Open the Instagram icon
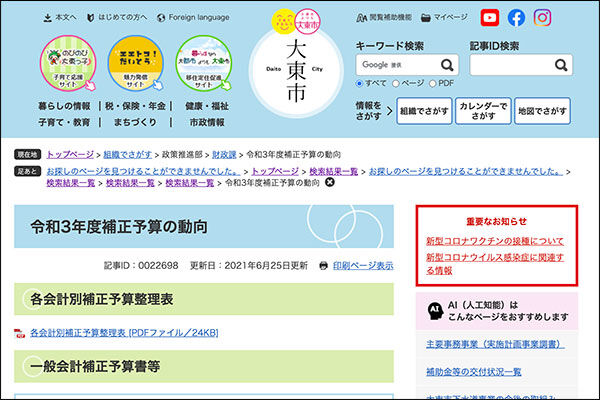This screenshot has height=400, width=600. click(542, 18)
